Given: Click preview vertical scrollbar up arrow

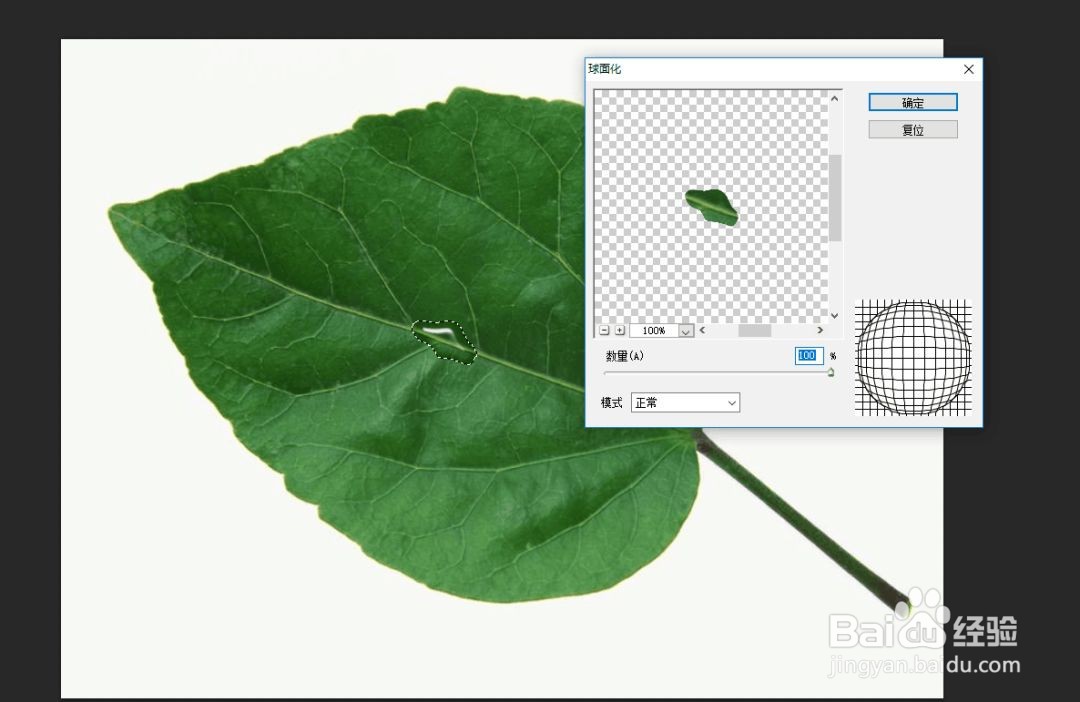Looking at the screenshot, I should (835, 99).
